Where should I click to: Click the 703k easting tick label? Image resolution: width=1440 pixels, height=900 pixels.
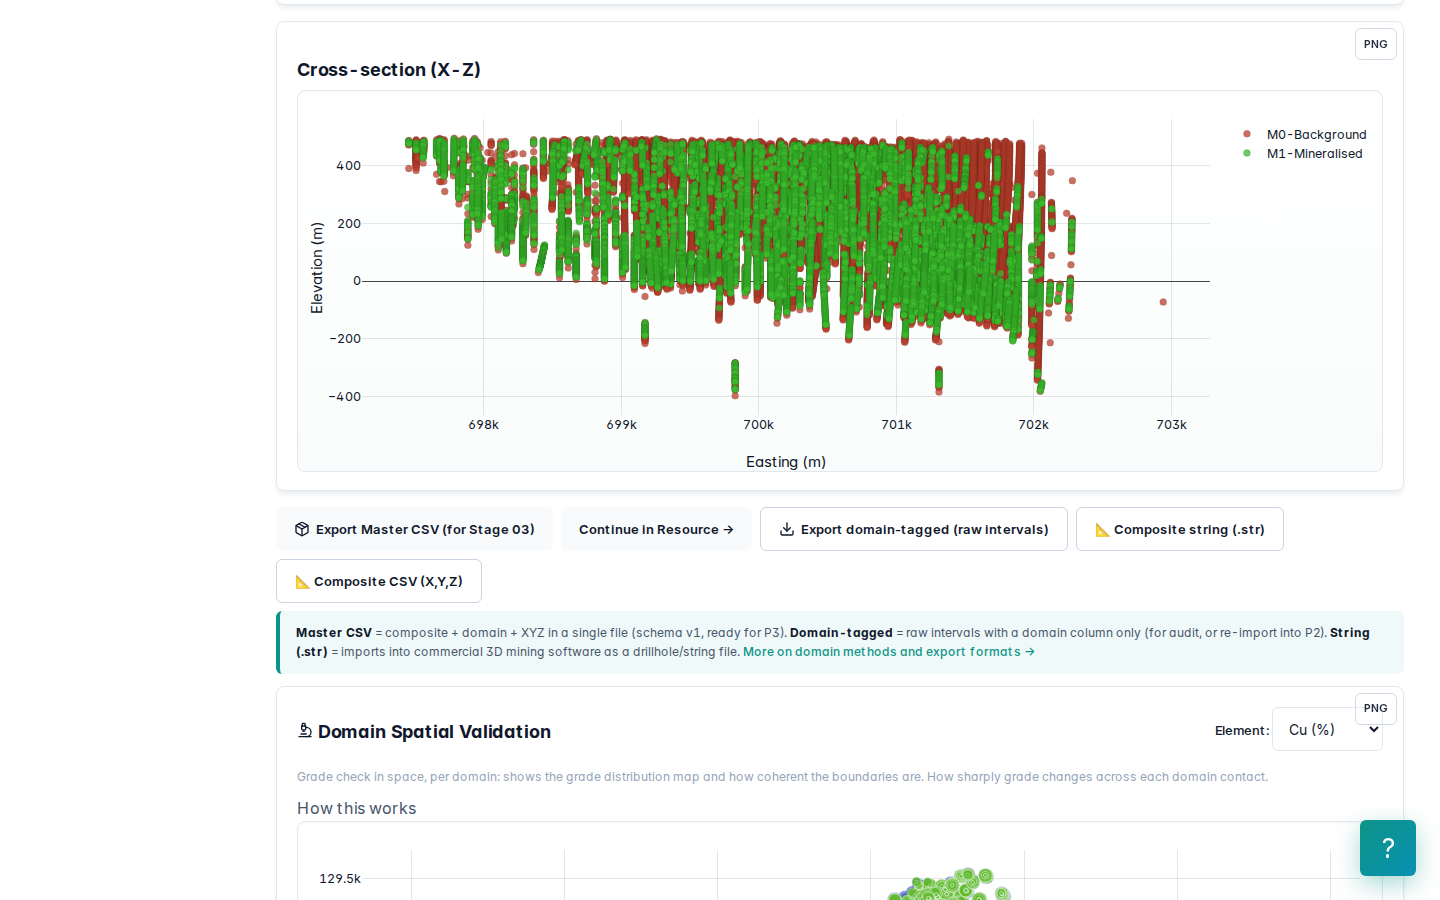pyautogui.click(x=1172, y=425)
